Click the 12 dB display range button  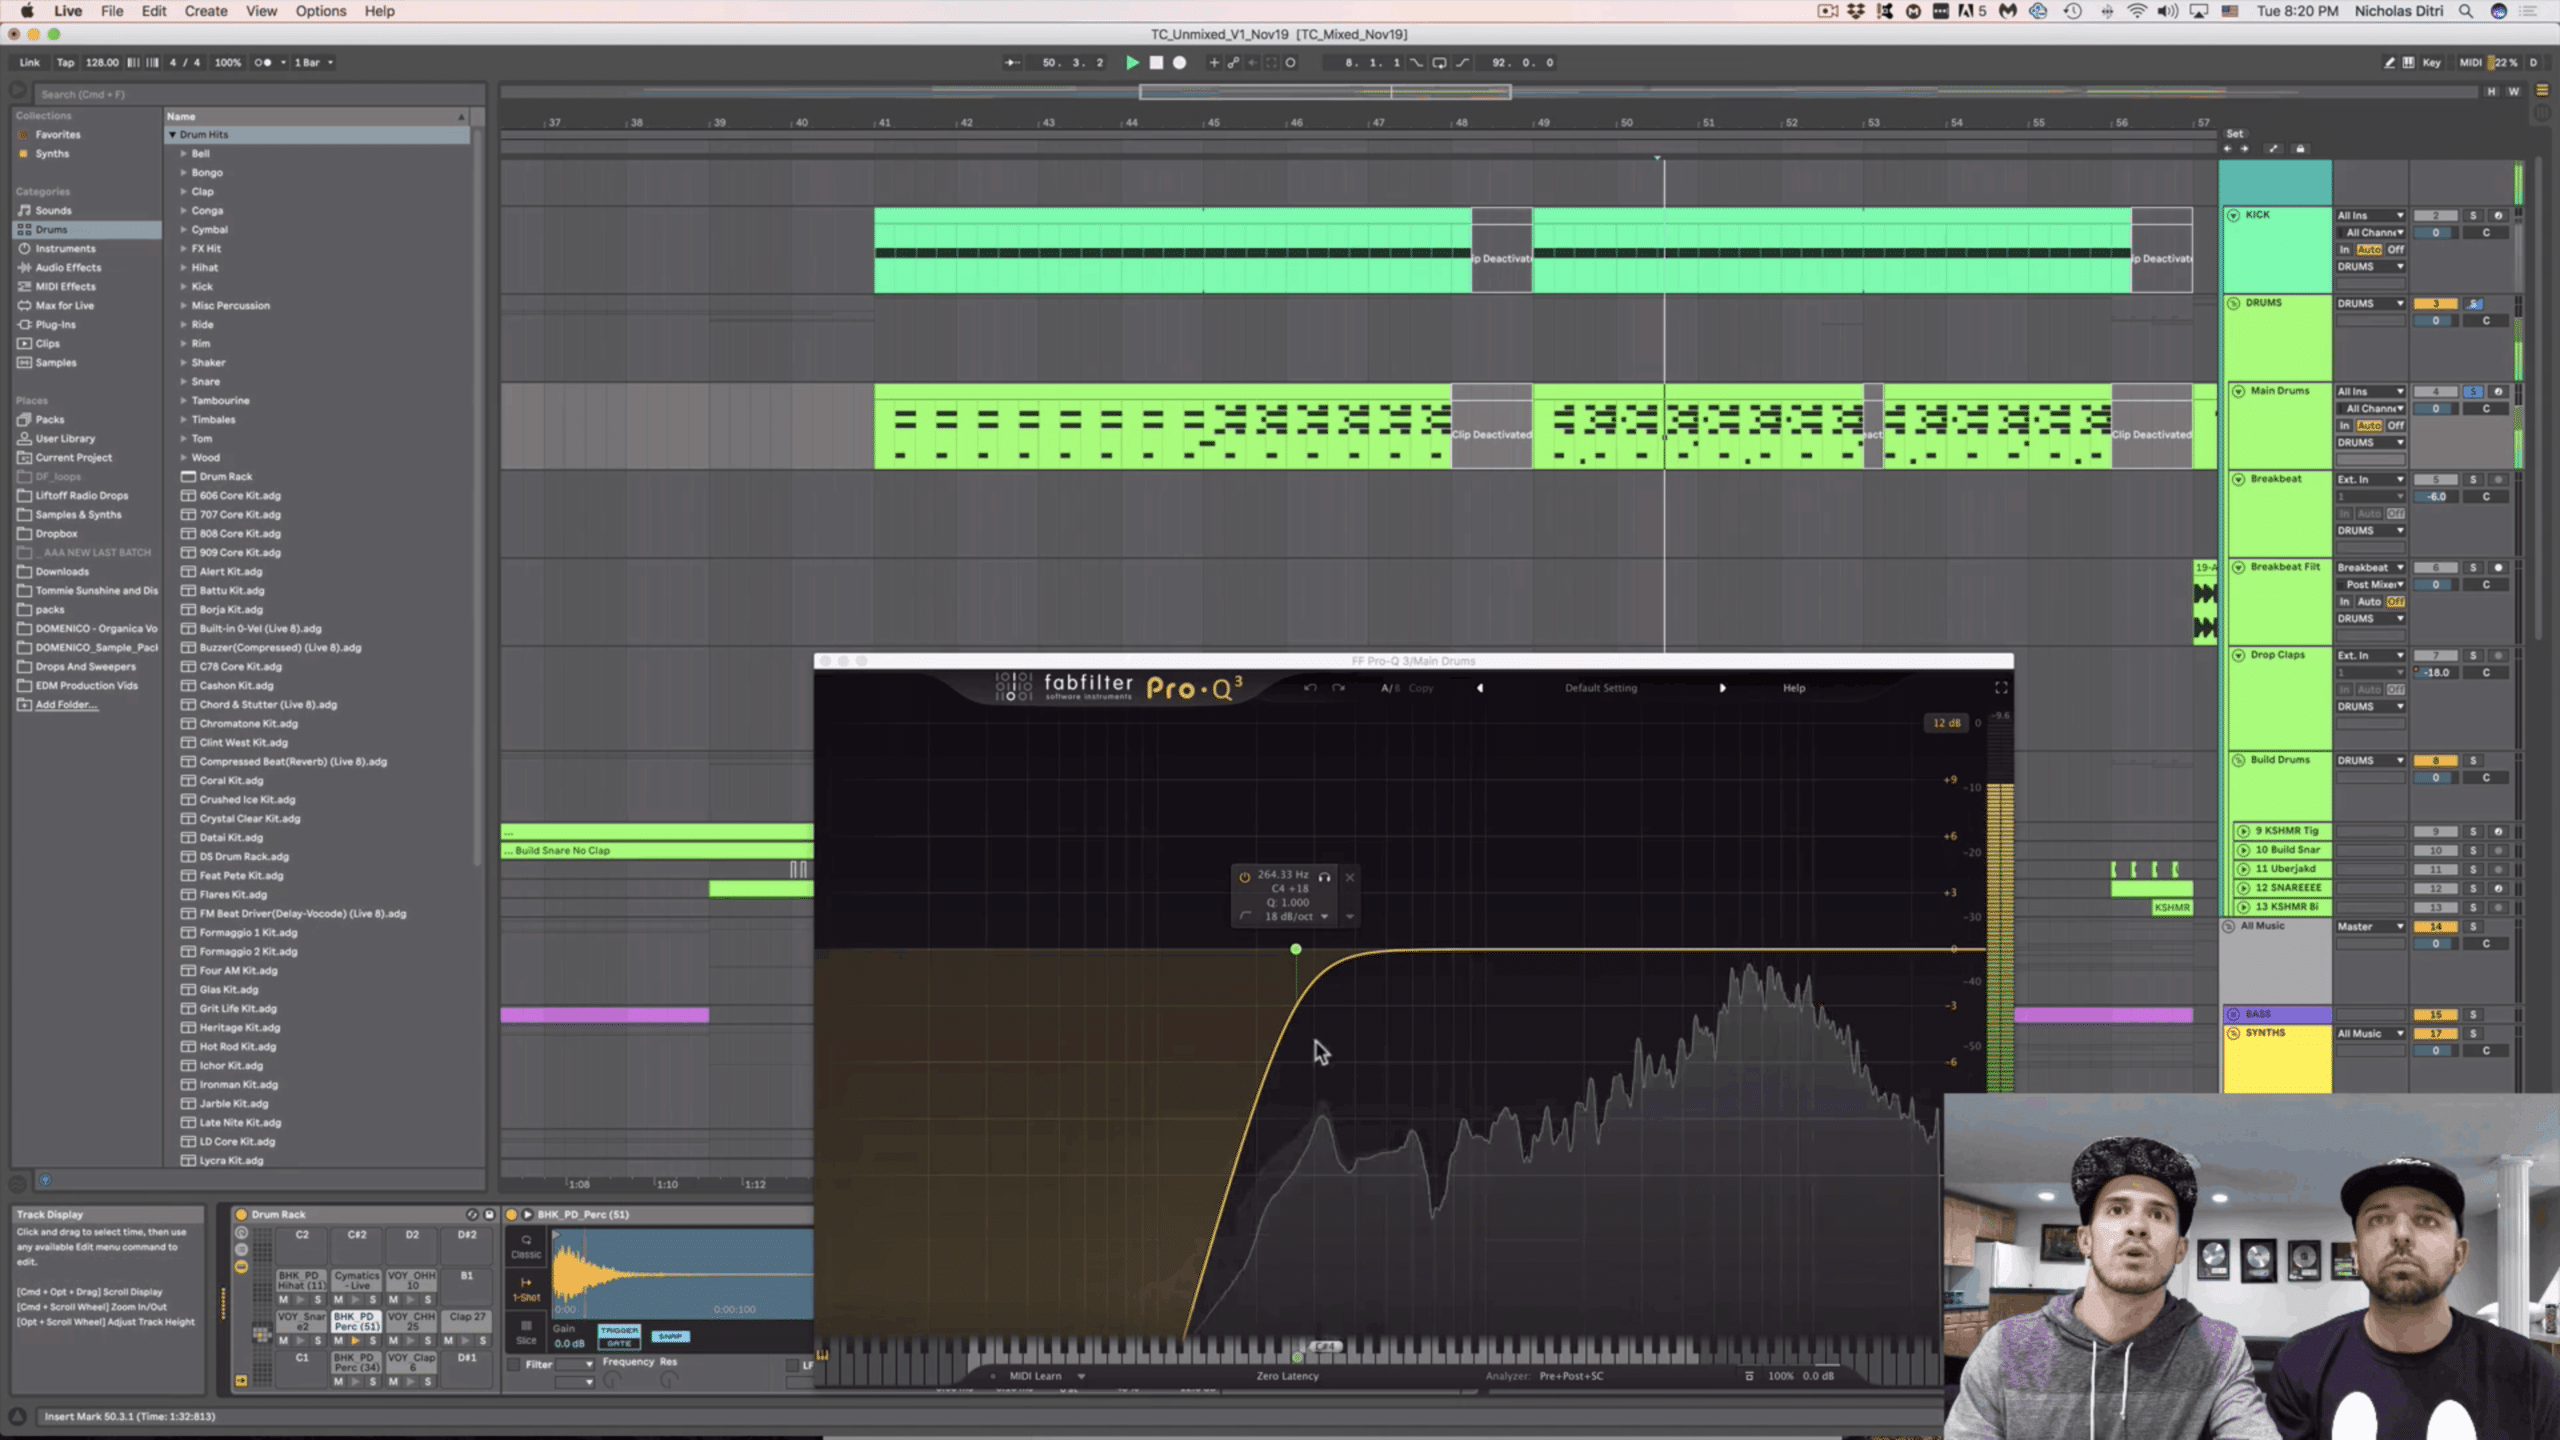1946,723
